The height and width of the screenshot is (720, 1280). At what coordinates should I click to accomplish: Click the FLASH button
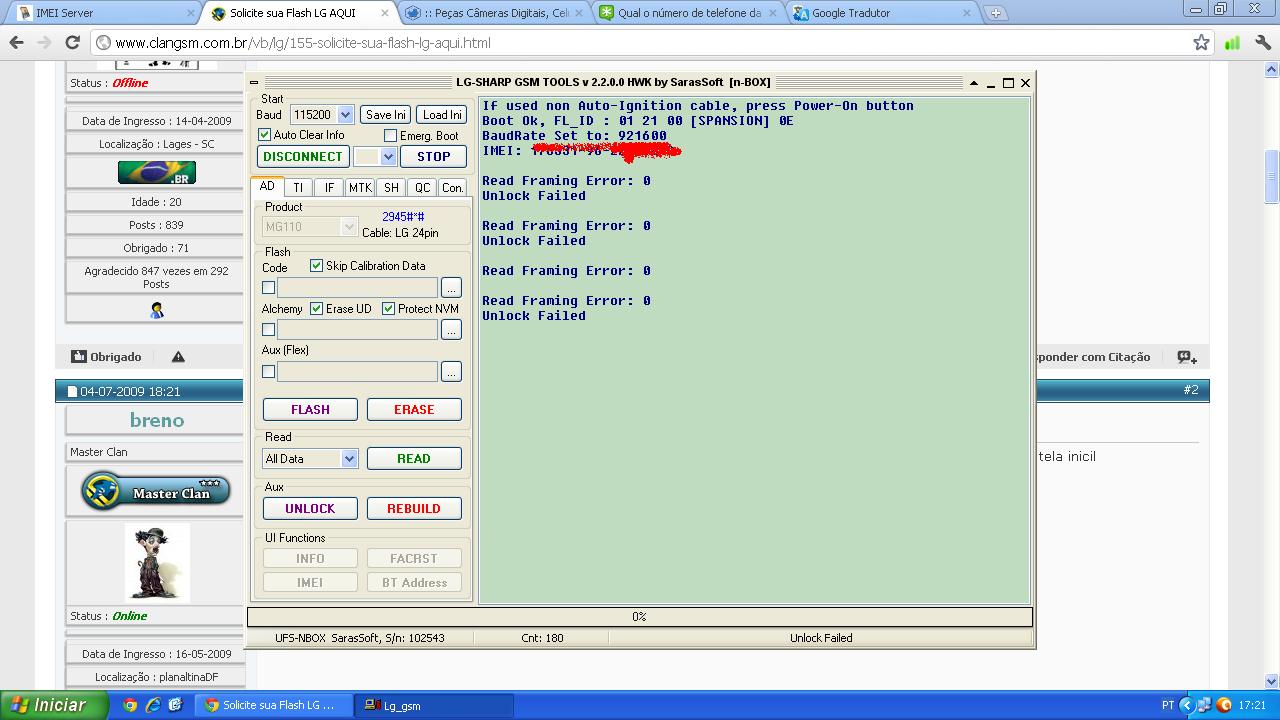tap(310, 409)
